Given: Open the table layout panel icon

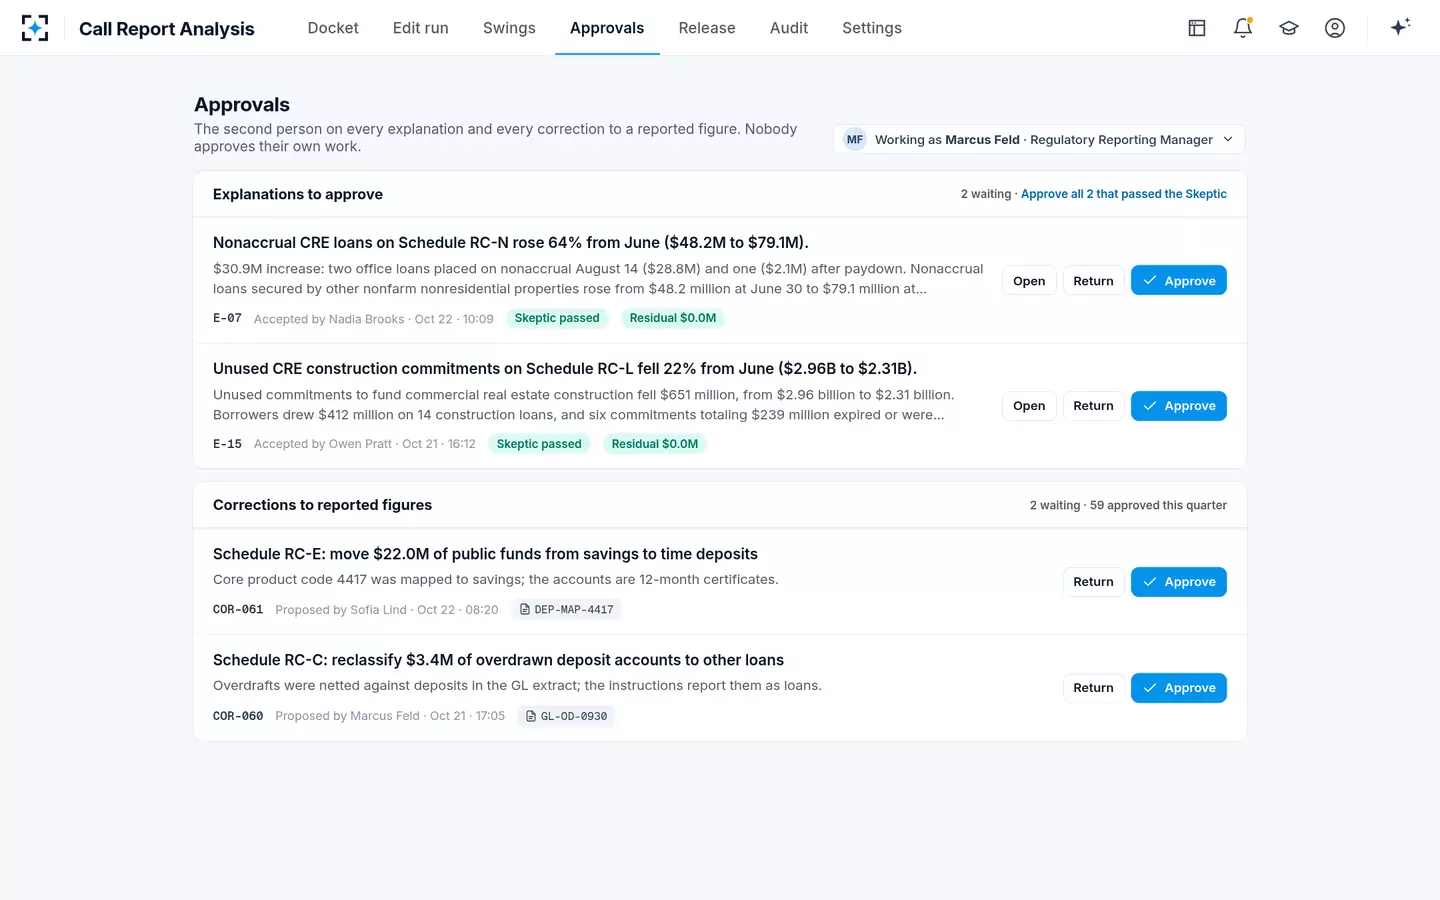Looking at the screenshot, I should coord(1197,28).
